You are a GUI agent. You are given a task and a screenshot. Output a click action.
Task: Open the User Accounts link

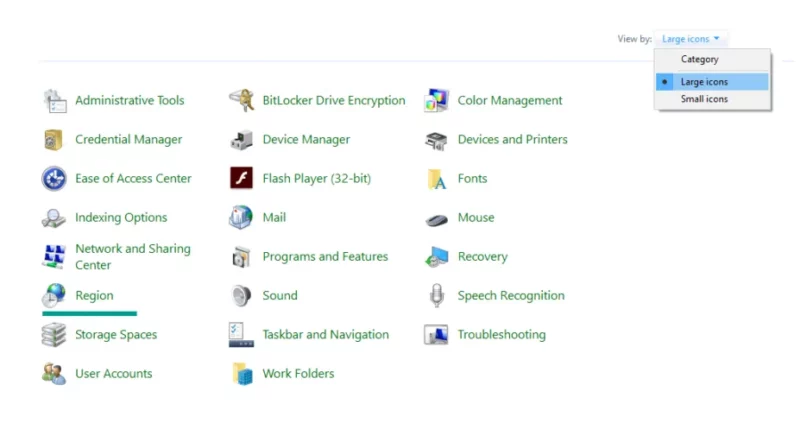coord(113,374)
